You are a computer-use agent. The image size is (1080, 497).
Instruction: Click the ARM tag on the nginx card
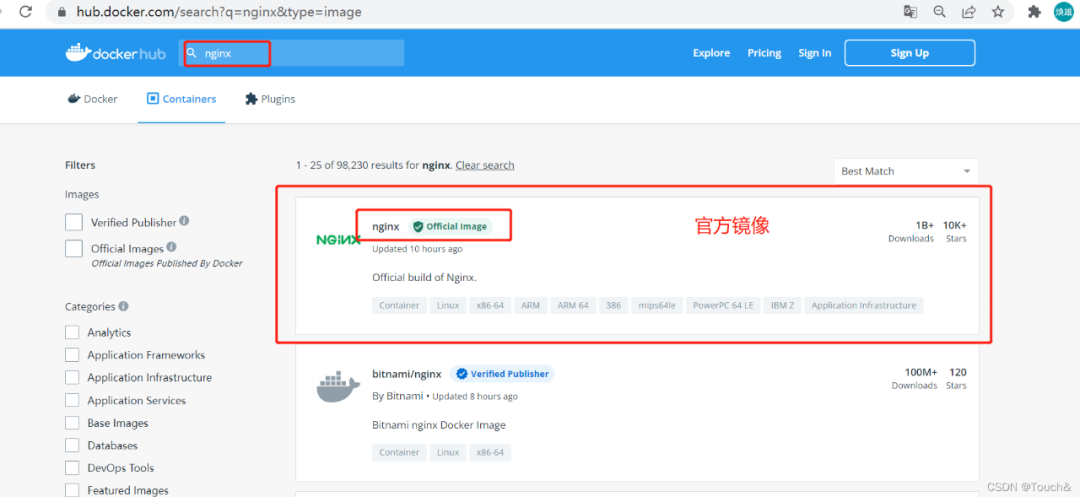[x=530, y=305]
